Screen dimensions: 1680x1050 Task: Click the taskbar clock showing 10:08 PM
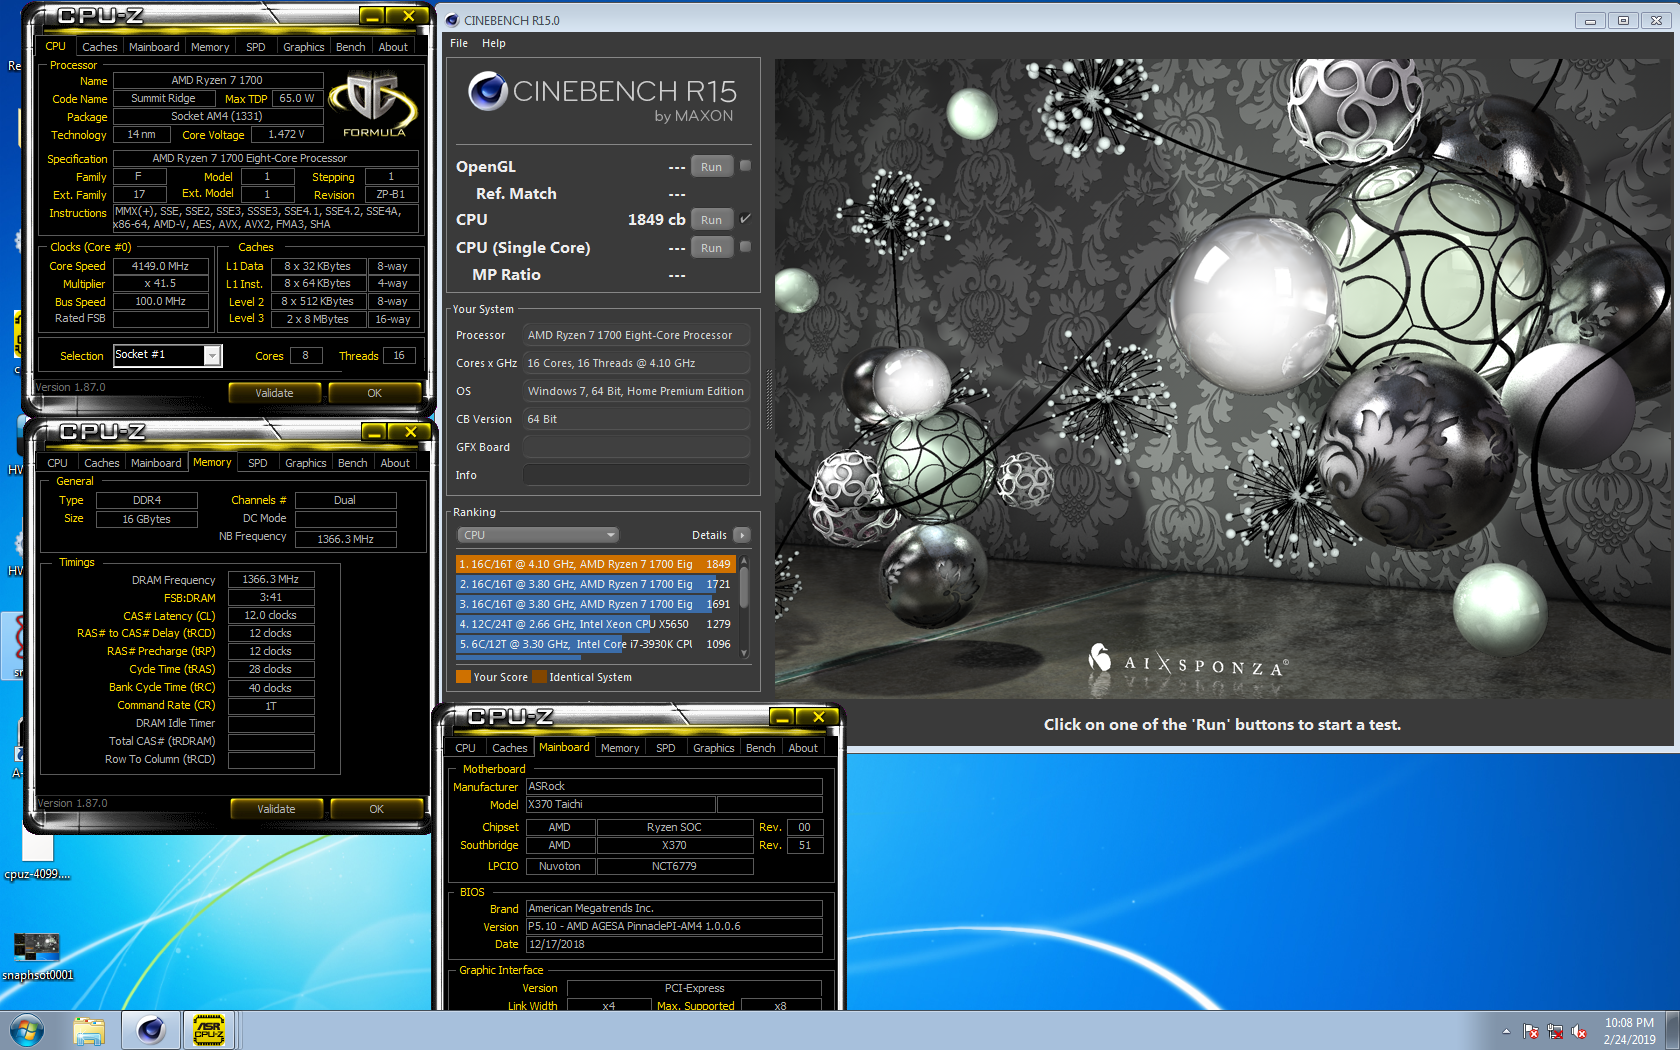point(1629,1031)
